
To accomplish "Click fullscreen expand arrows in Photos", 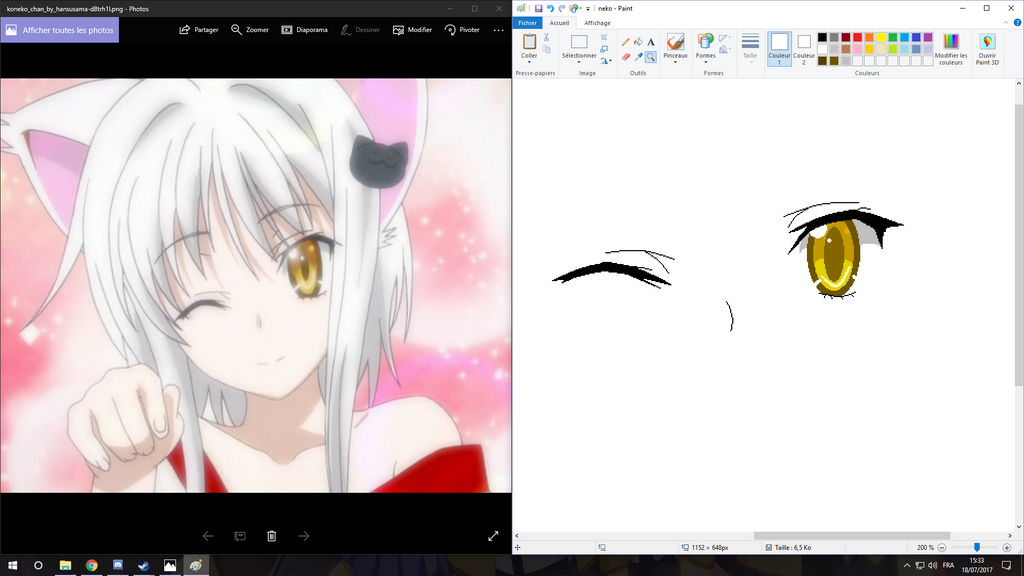I will (493, 536).
